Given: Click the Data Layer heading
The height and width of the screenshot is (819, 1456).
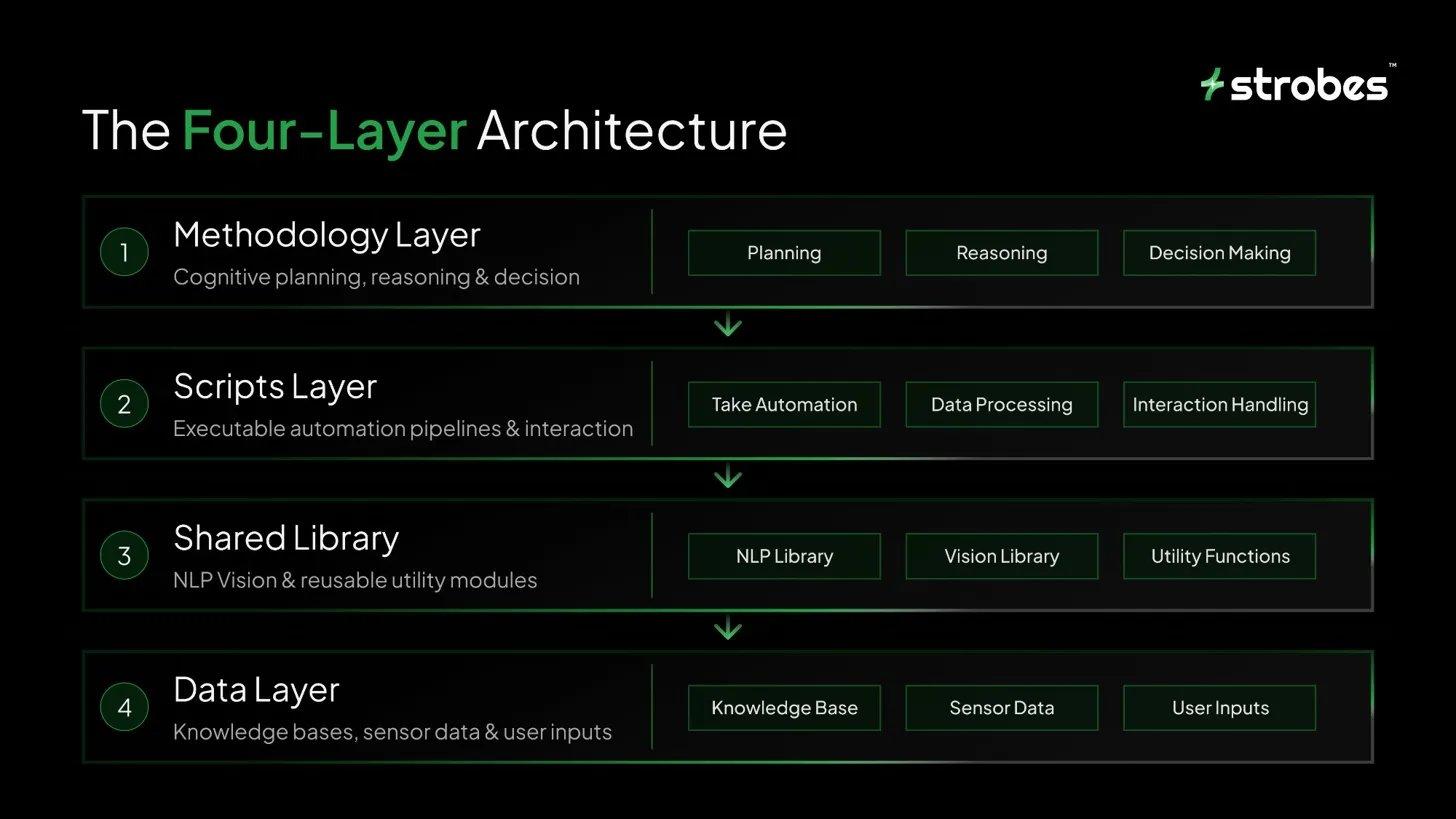Looking at the screenshot, I should tap(256, 690).
